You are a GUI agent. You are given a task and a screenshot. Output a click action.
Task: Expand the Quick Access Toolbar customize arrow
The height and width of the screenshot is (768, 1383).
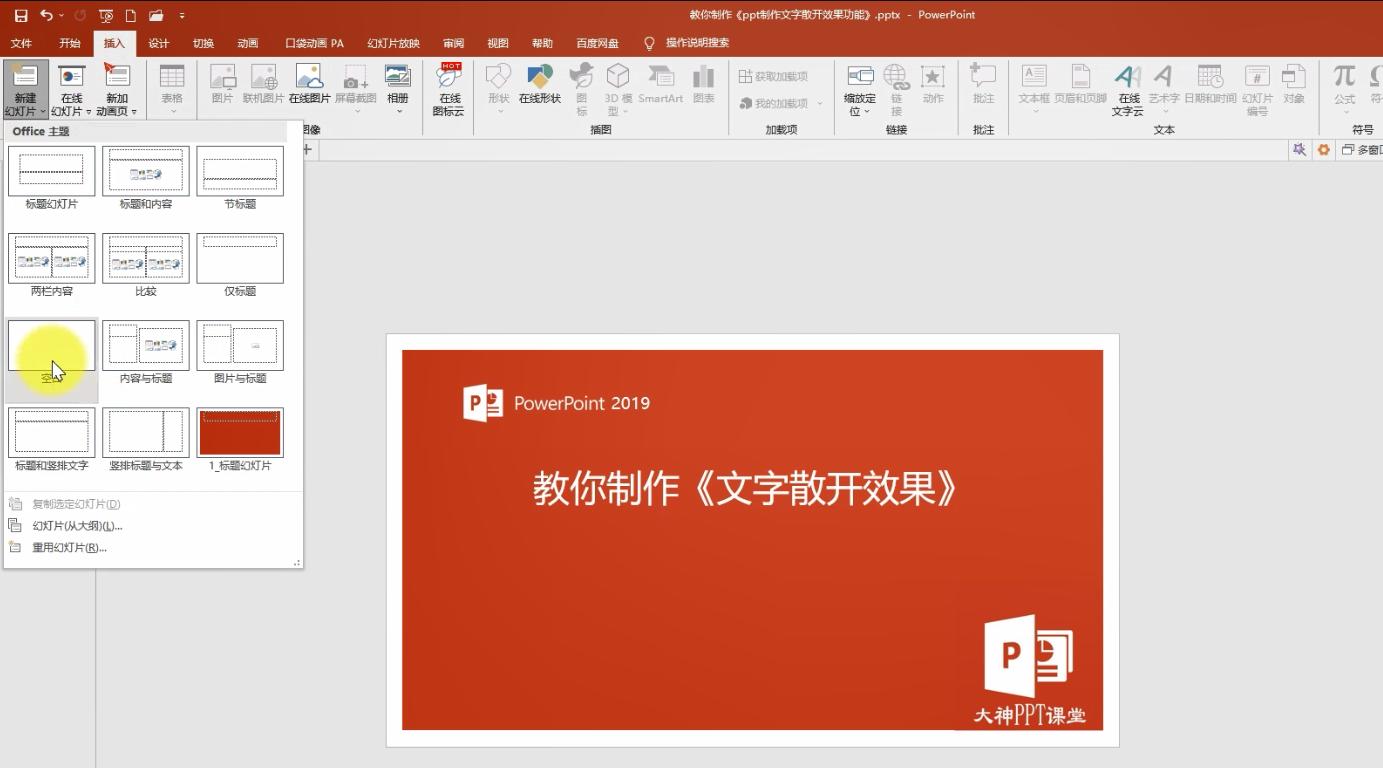pyautogui.click(x=181, y=15)
